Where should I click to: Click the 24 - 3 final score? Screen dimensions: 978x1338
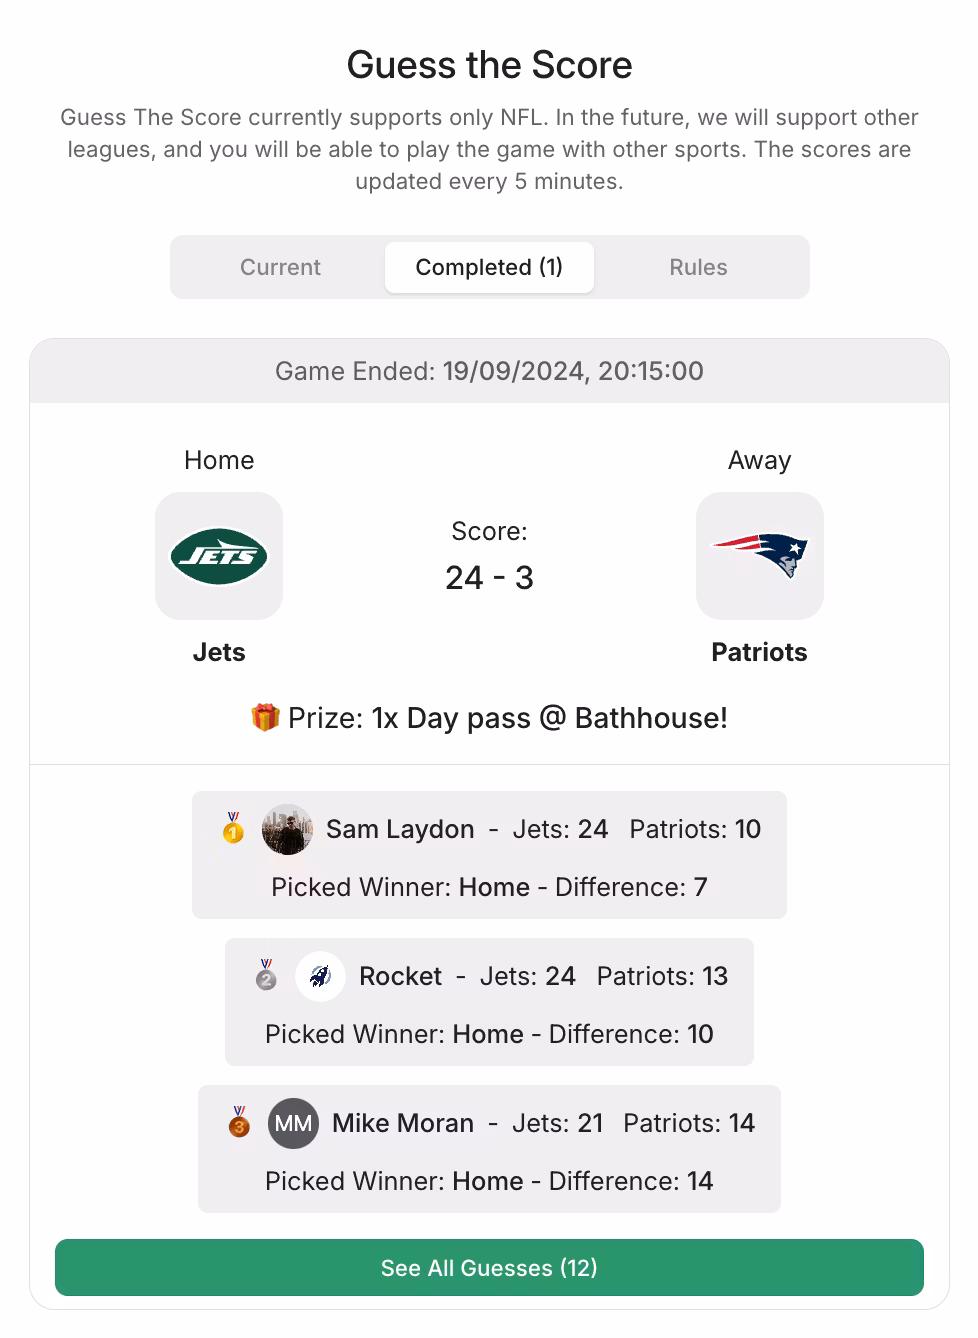tap(489, 577)
